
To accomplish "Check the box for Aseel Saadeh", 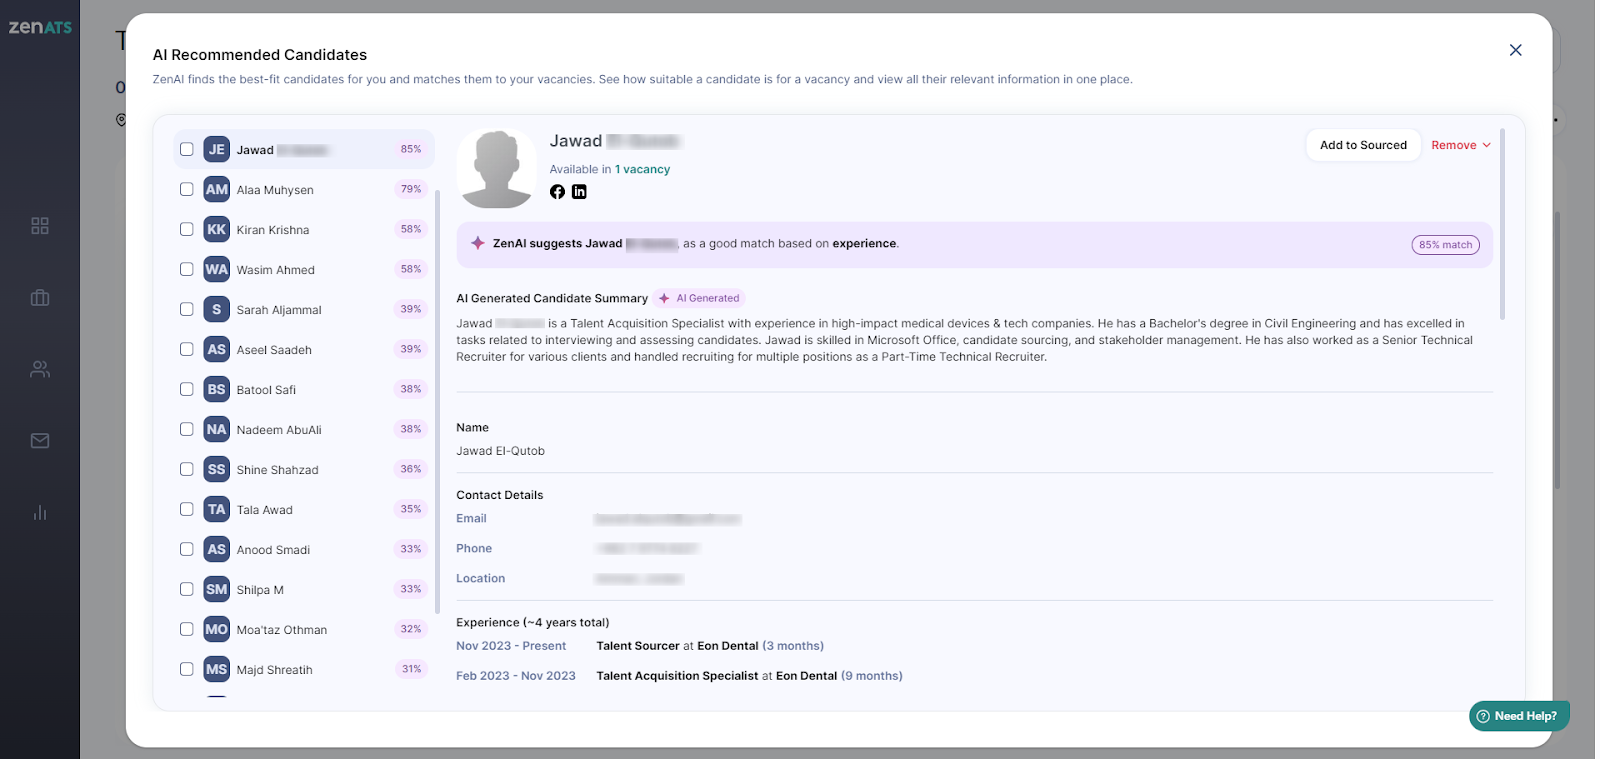I will 187,349.
